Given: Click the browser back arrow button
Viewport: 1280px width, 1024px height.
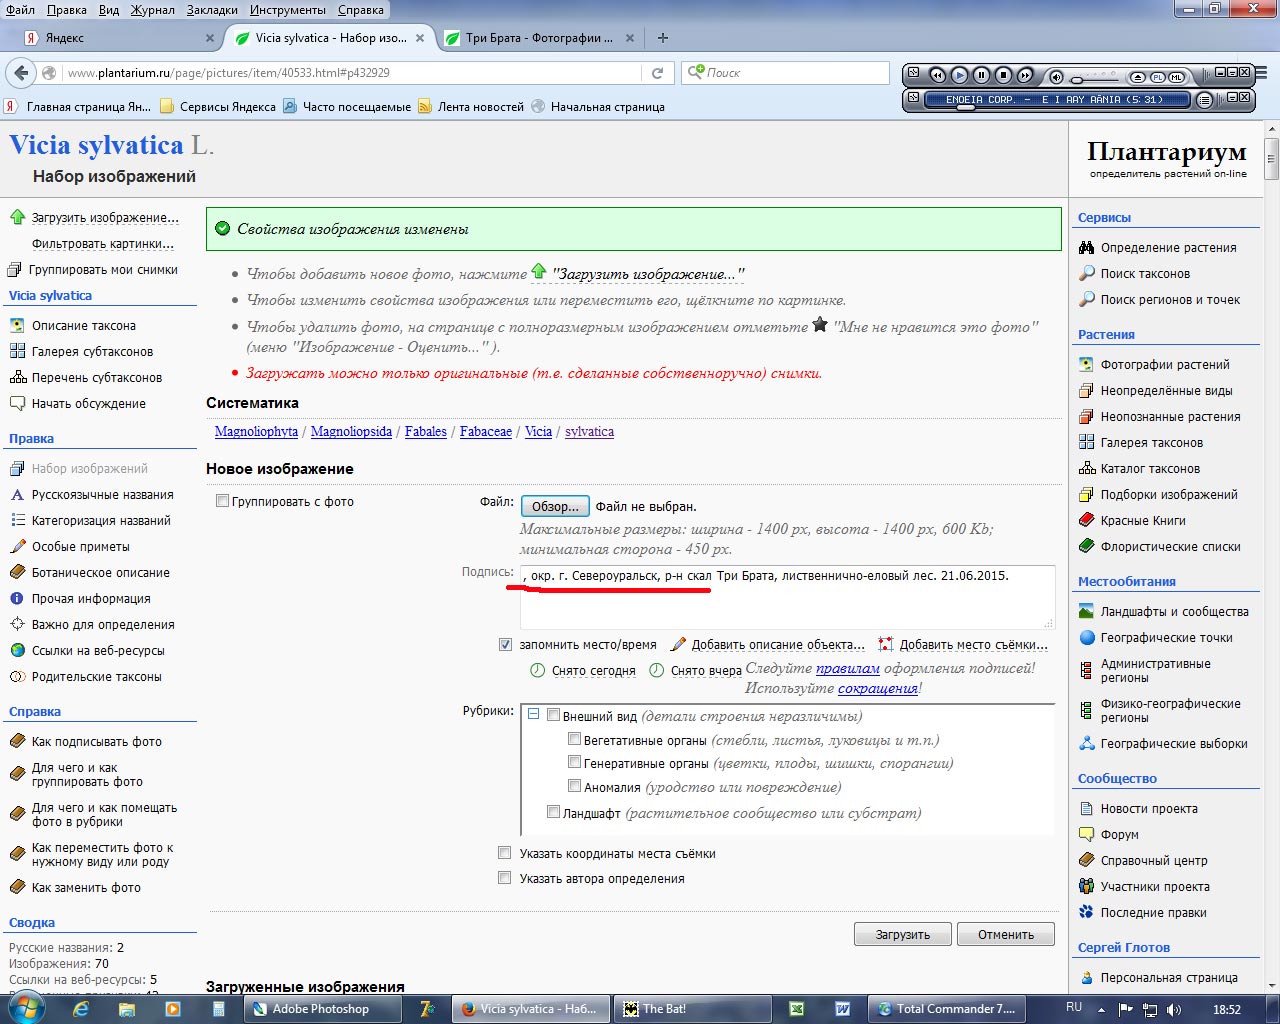Looking at the screenshot, I should 21,73.
